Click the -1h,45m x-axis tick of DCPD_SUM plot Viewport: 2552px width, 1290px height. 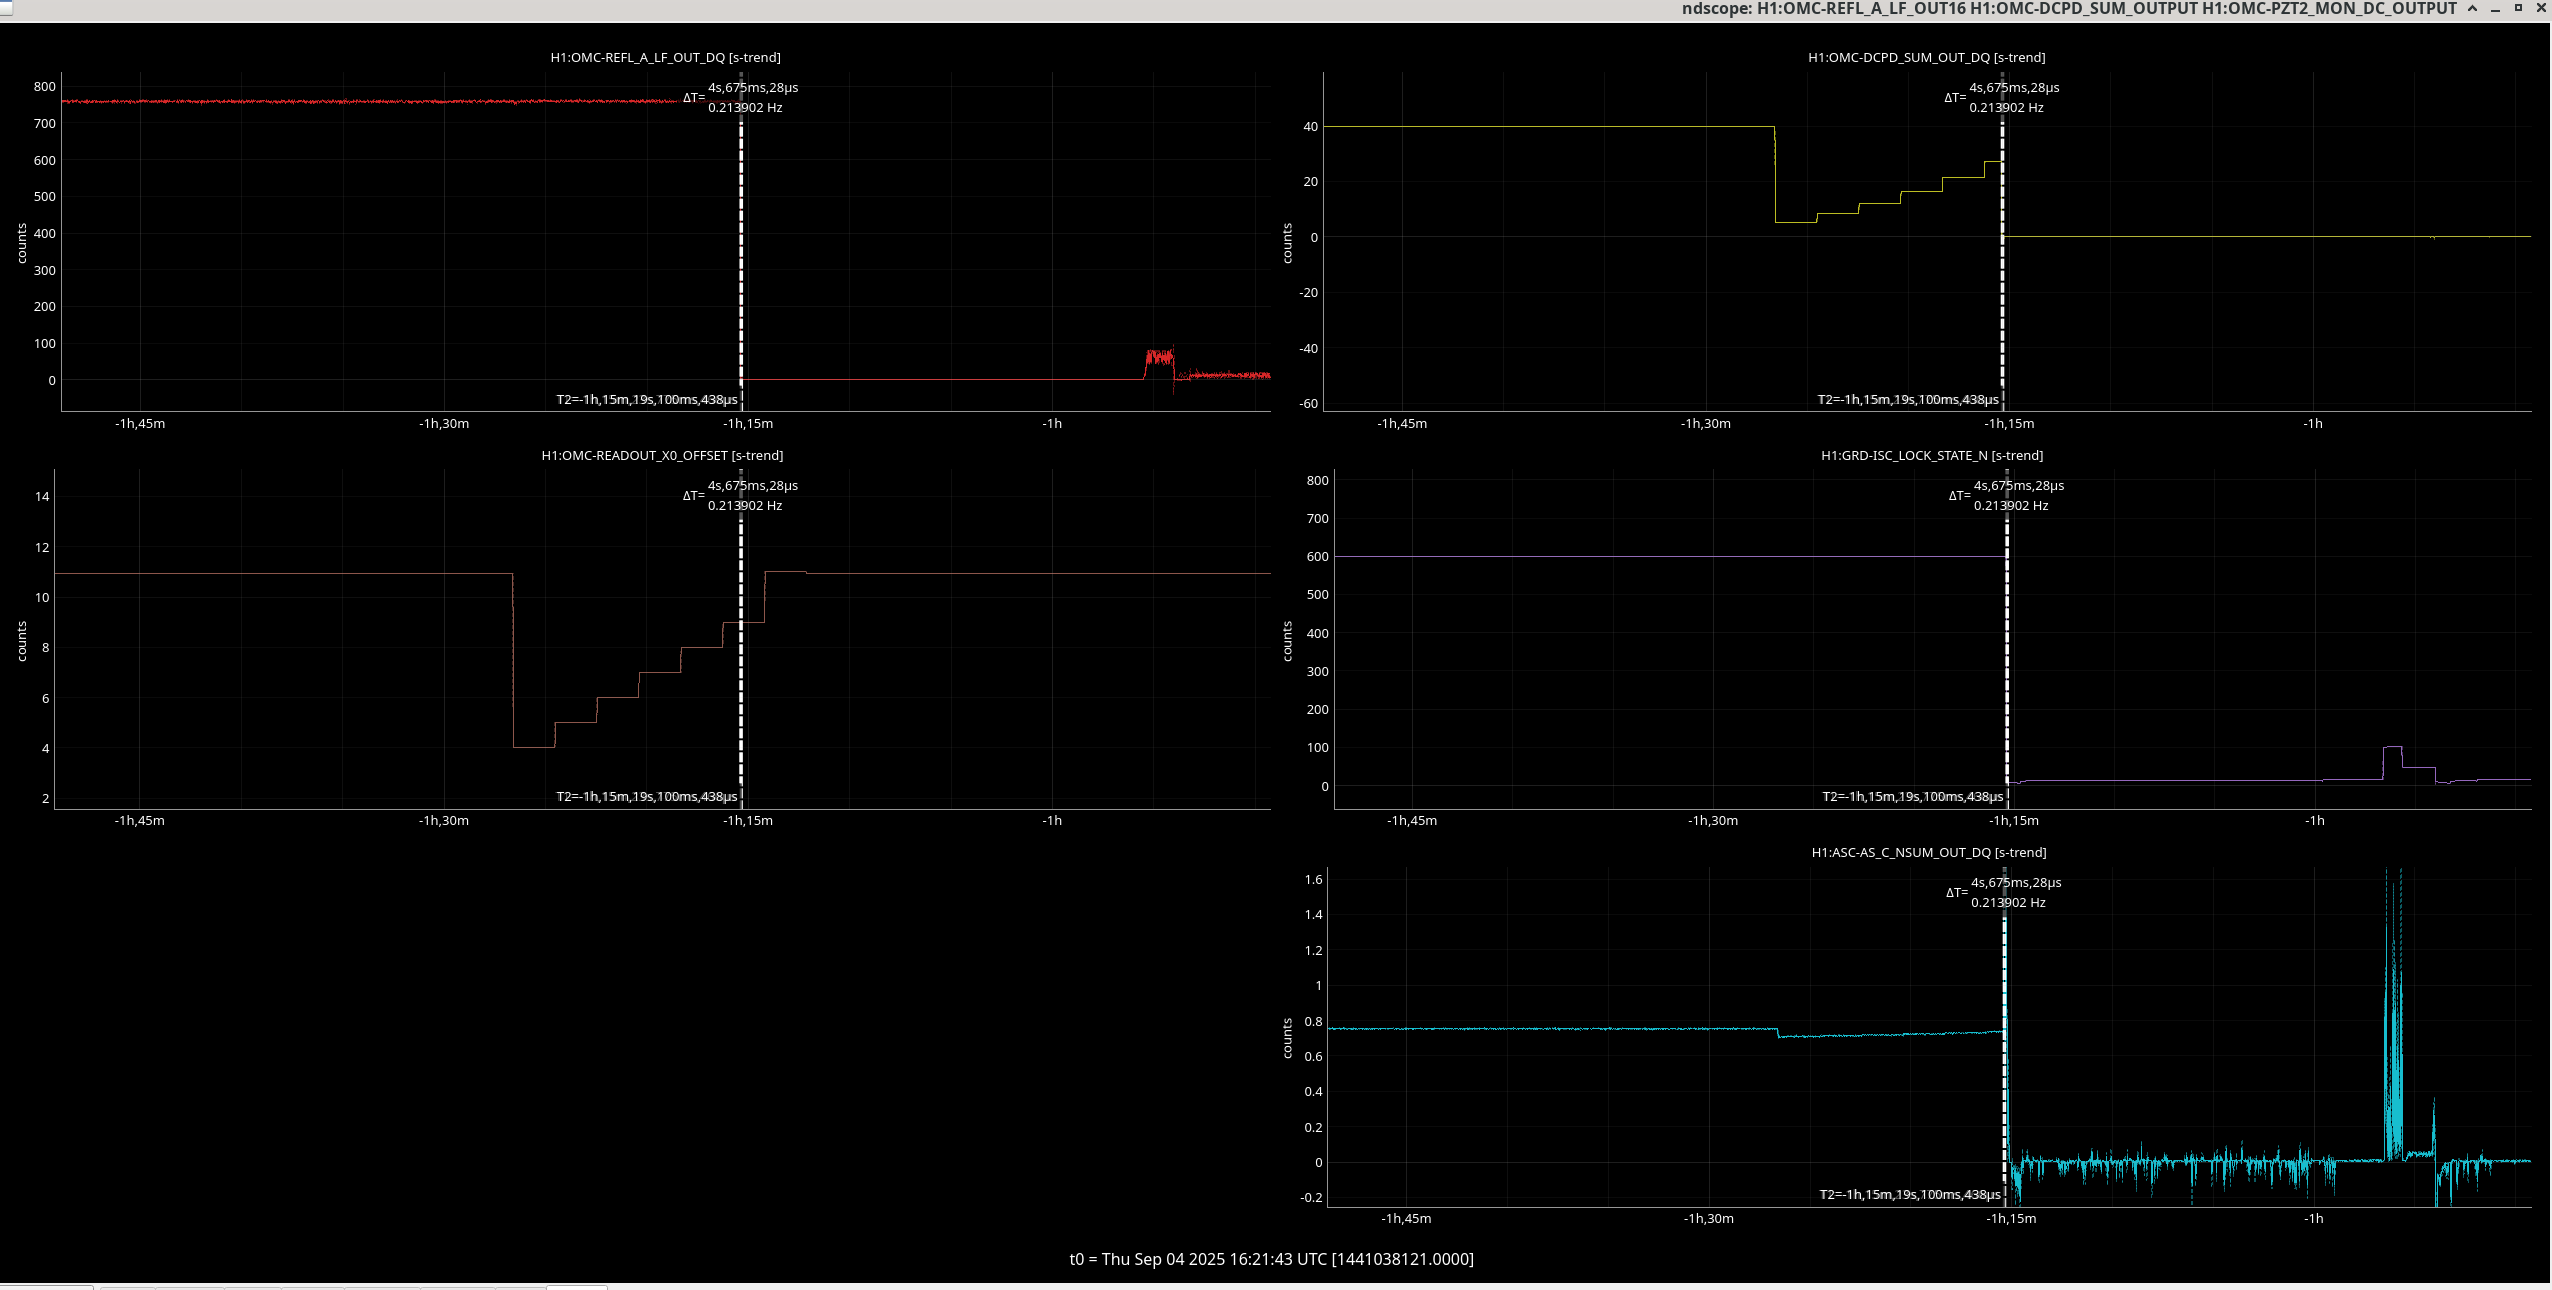pos(1402,424)
